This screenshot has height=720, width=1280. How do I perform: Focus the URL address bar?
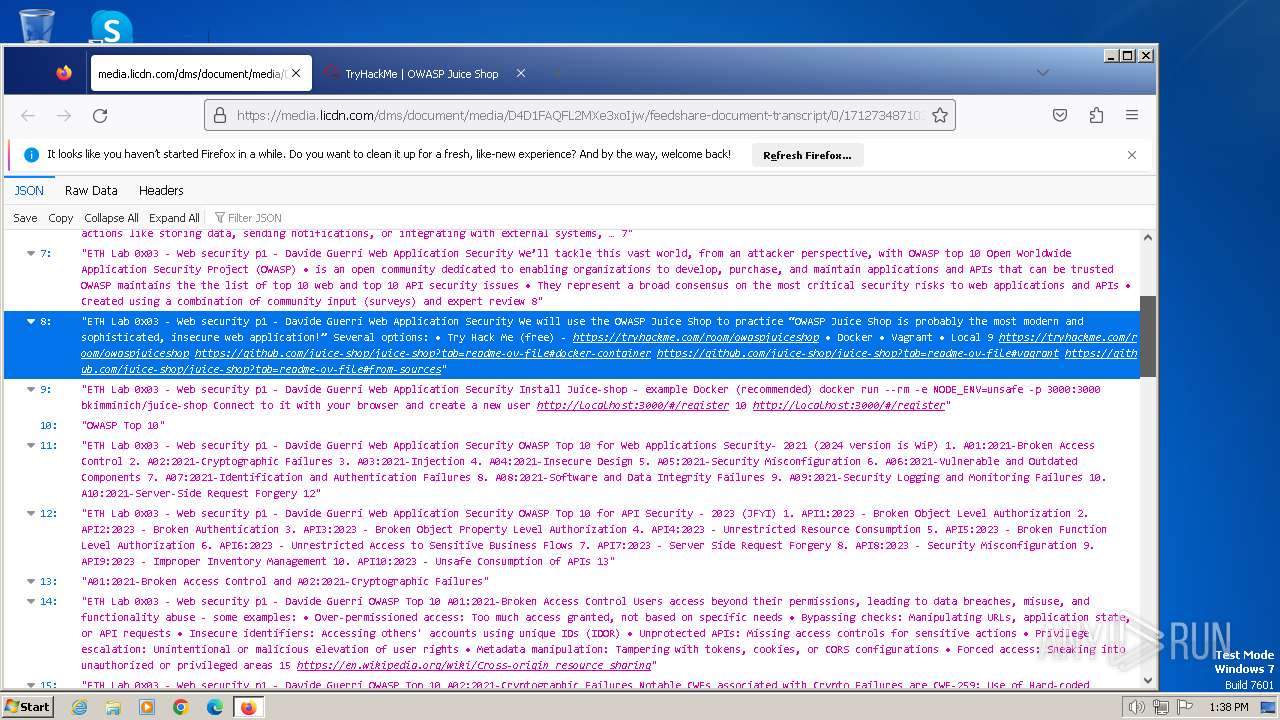tap(580, 116)
